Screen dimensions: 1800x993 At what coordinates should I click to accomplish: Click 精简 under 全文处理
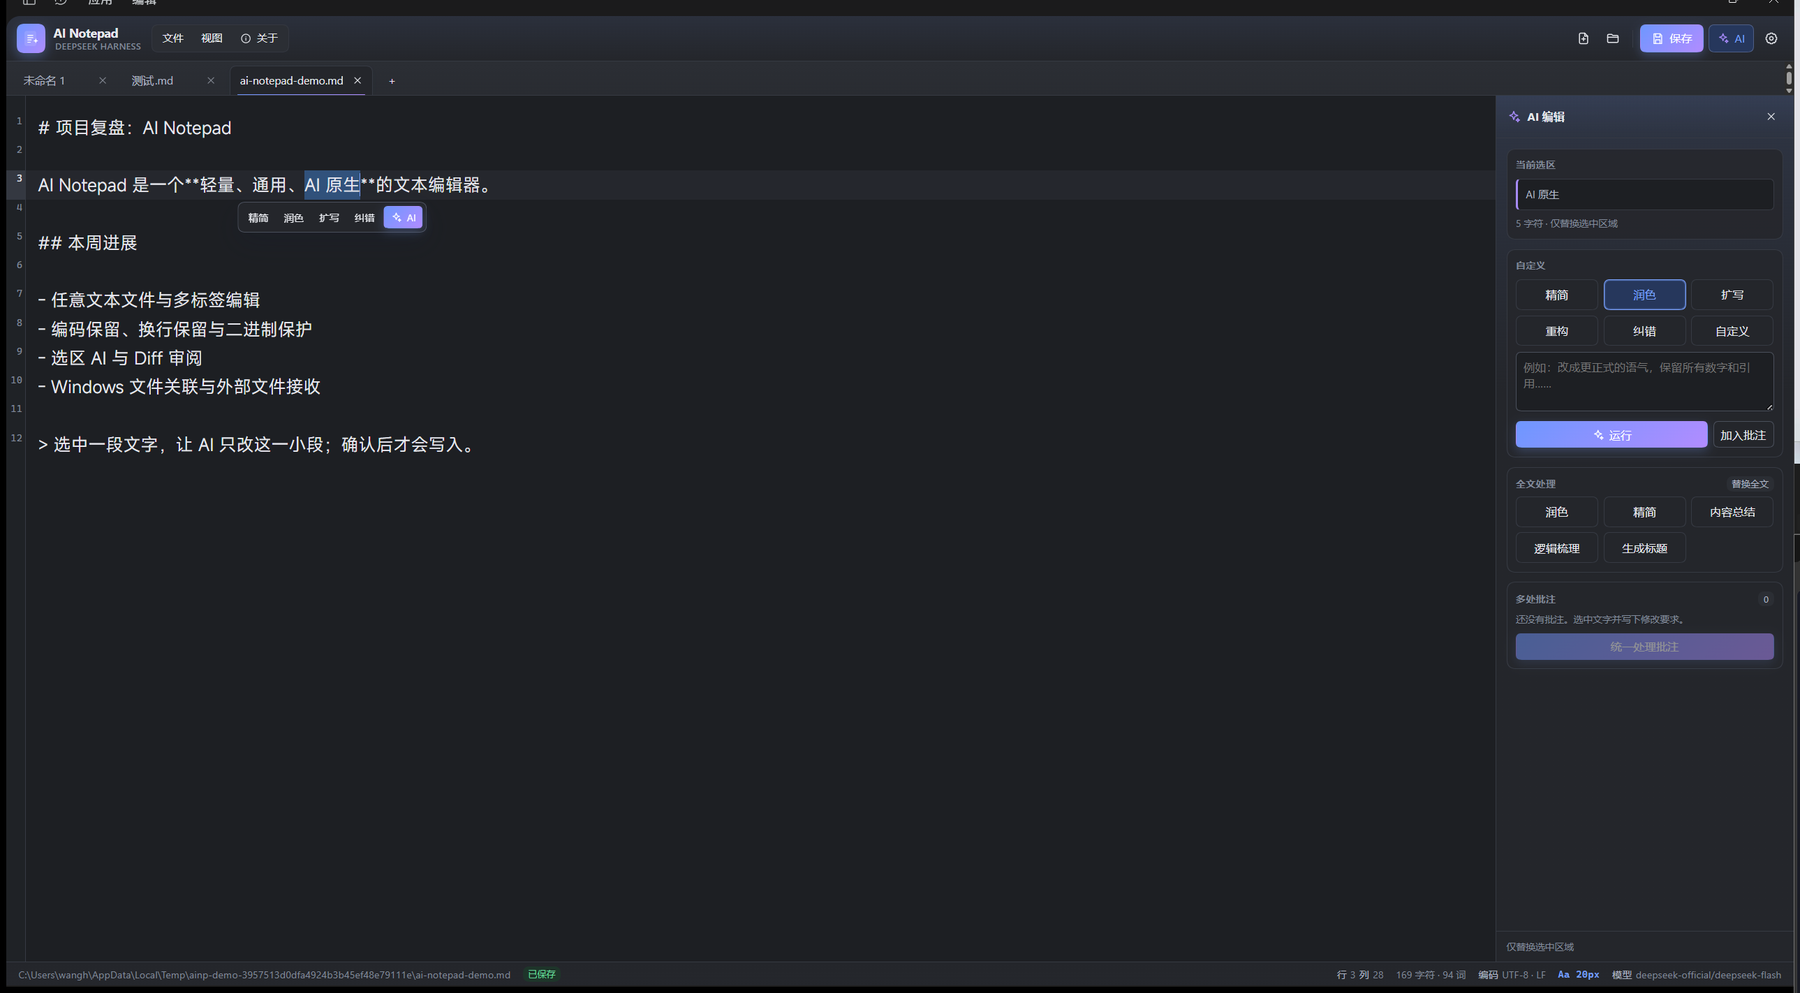coord(1644,512)
